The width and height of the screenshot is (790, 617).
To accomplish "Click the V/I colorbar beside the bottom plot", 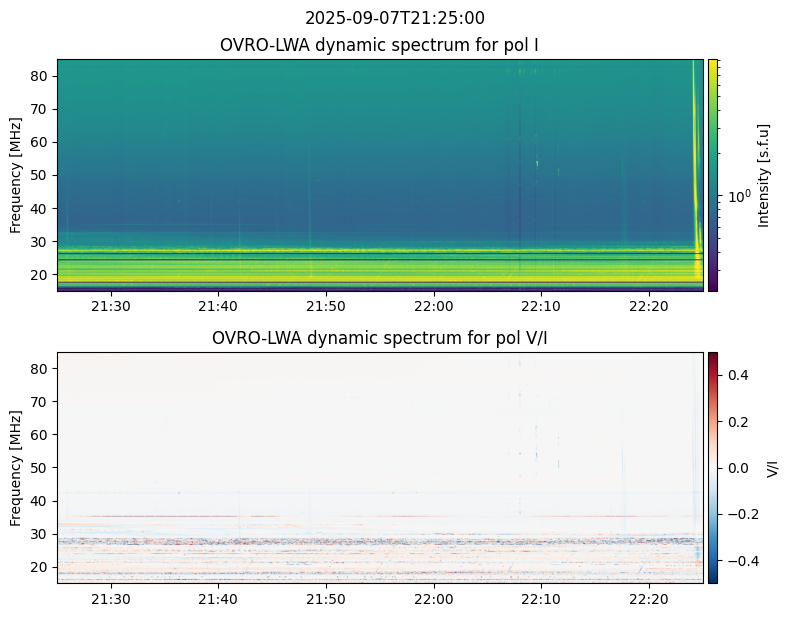I will point(713,467).
